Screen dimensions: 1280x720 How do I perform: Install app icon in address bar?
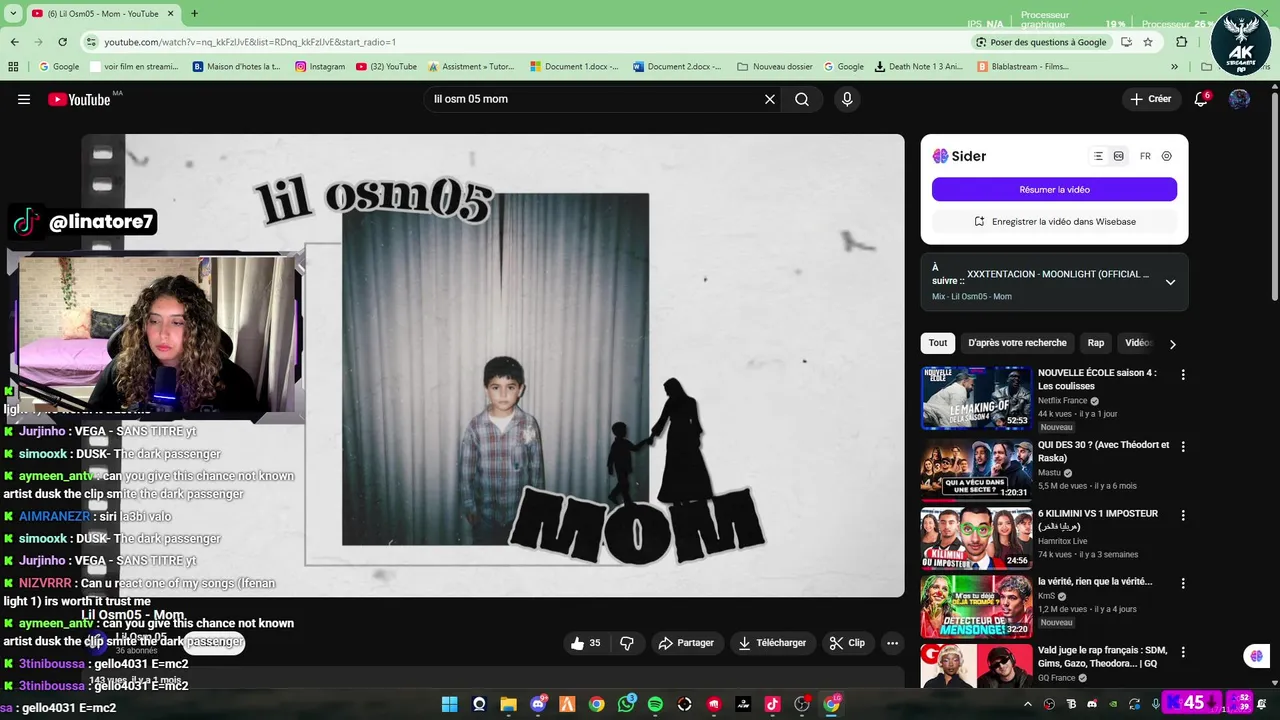[x=1126, y=42]
